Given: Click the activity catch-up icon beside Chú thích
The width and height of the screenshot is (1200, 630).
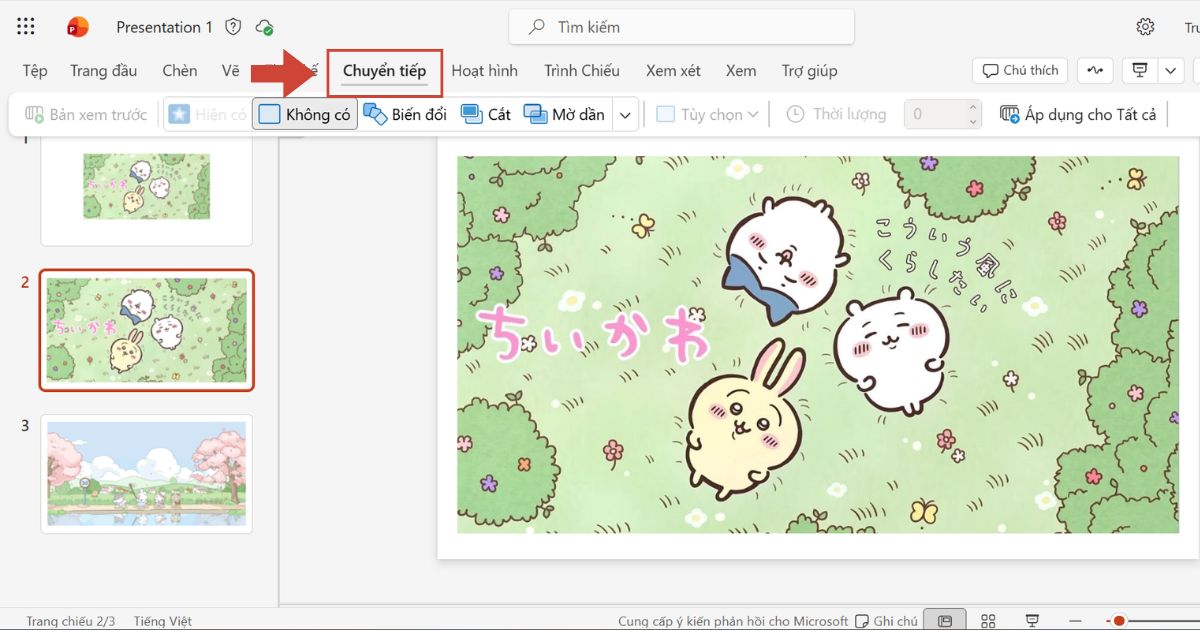Looking at the screenshot, I should [x=1097, y=70].
